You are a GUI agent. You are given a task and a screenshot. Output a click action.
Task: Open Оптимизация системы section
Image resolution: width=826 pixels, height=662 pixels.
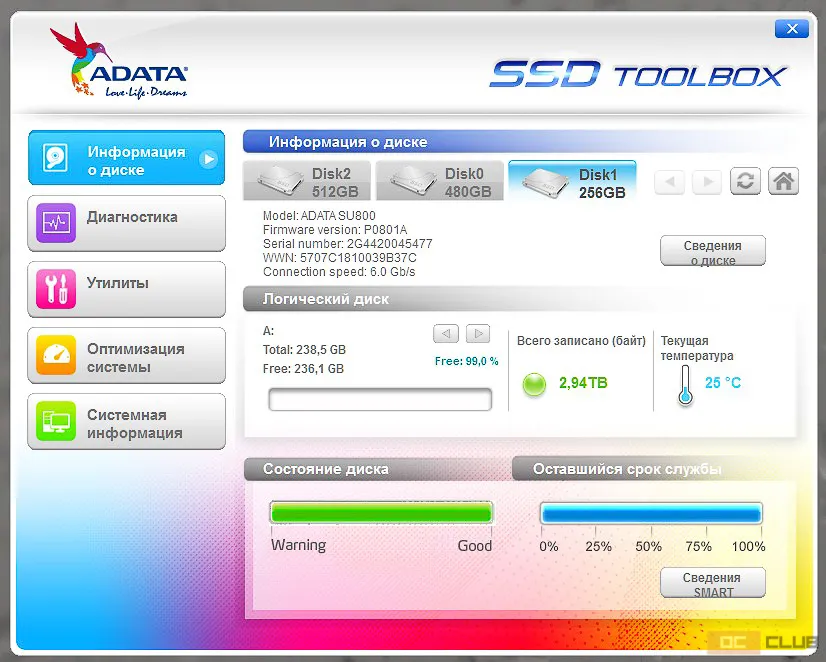click(126, 355)
